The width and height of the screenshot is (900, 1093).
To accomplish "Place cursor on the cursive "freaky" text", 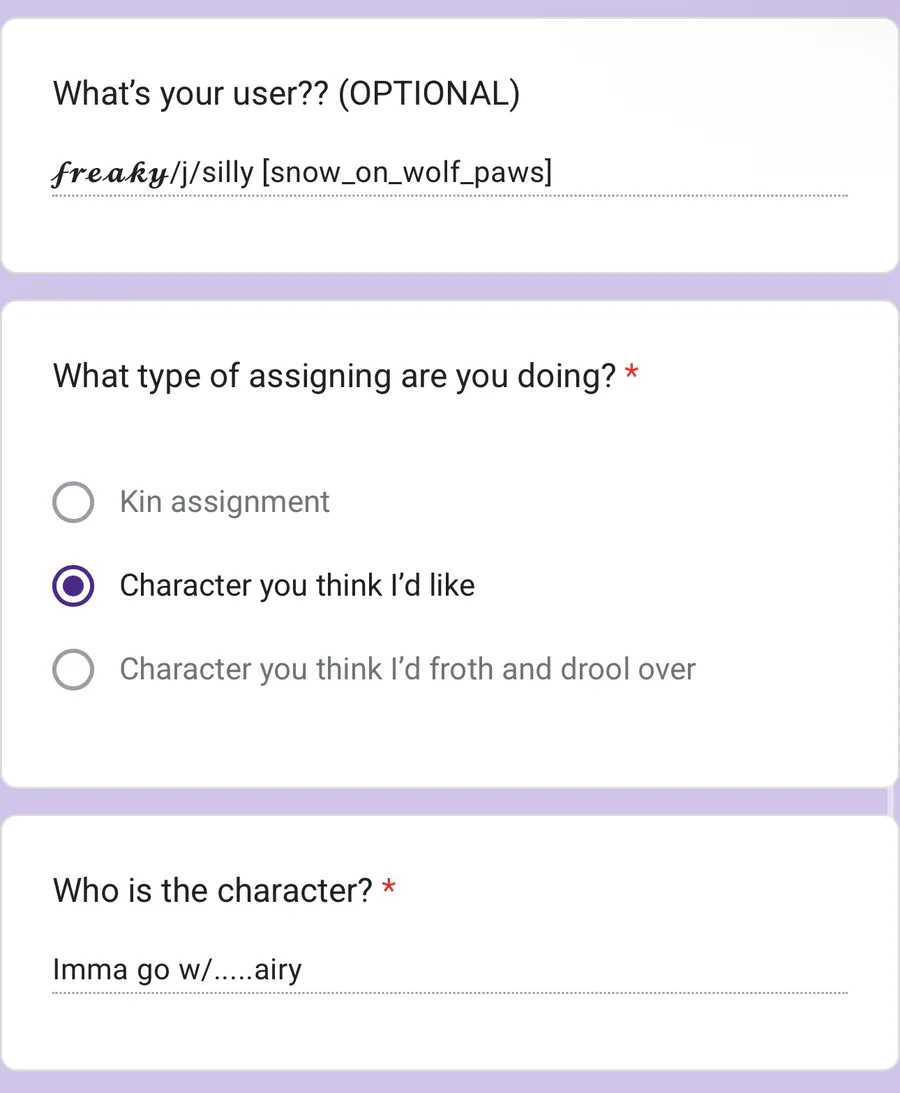I will pyautogui.click(x=109, y=173).
